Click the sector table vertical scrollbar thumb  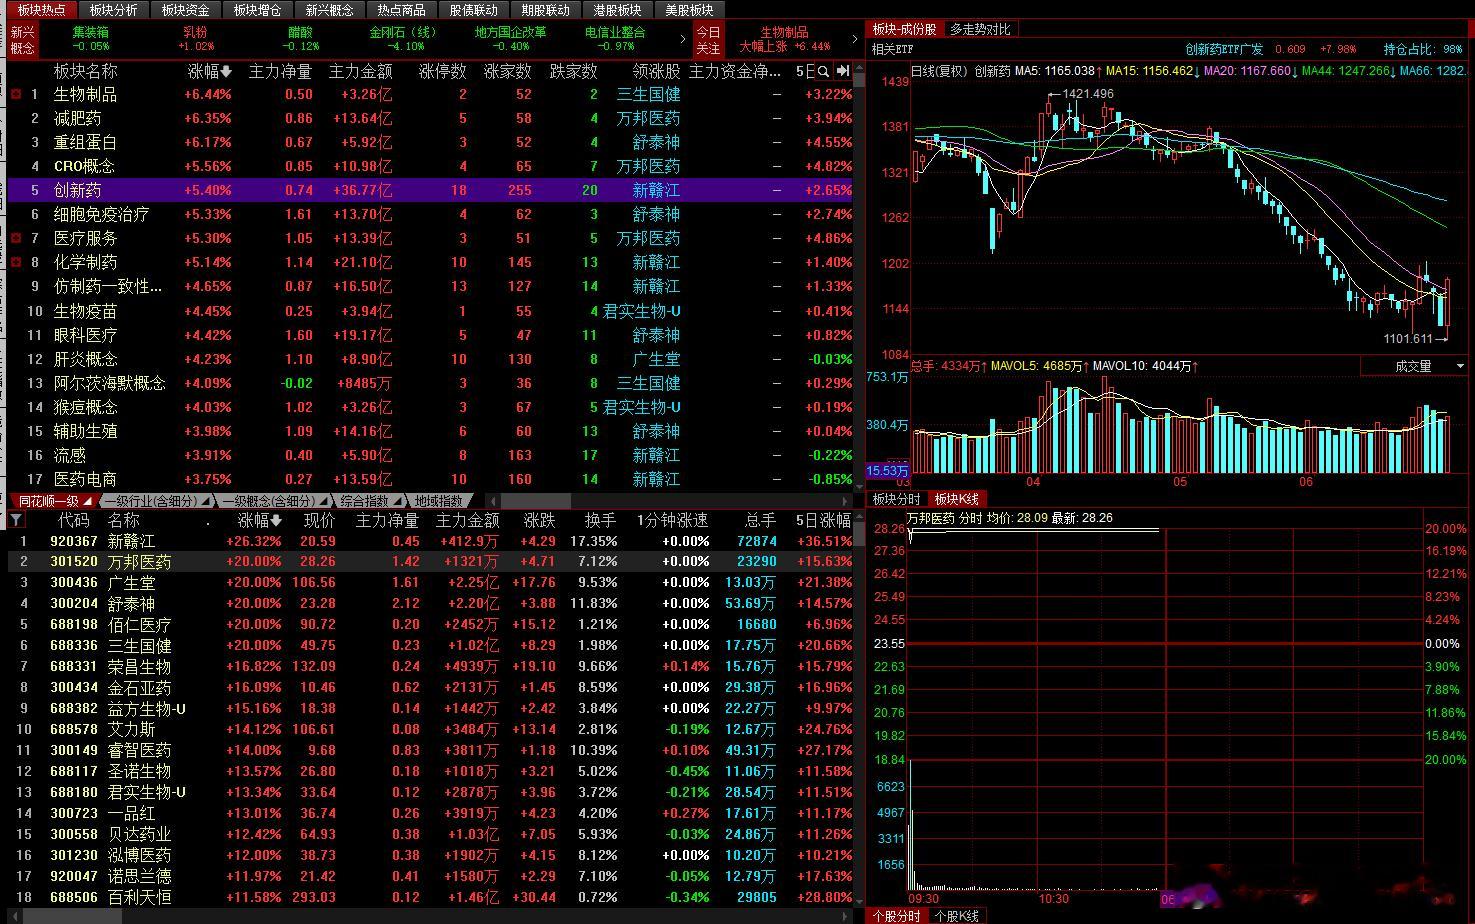(860, 82)
